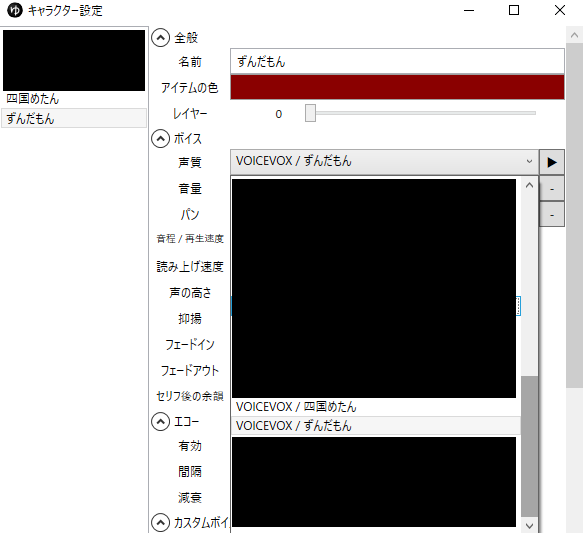Image resolution: width=583 pixels, height=533 pixels.
Task: Click the 有効 label under エコー
Action: tap(190, 446)
